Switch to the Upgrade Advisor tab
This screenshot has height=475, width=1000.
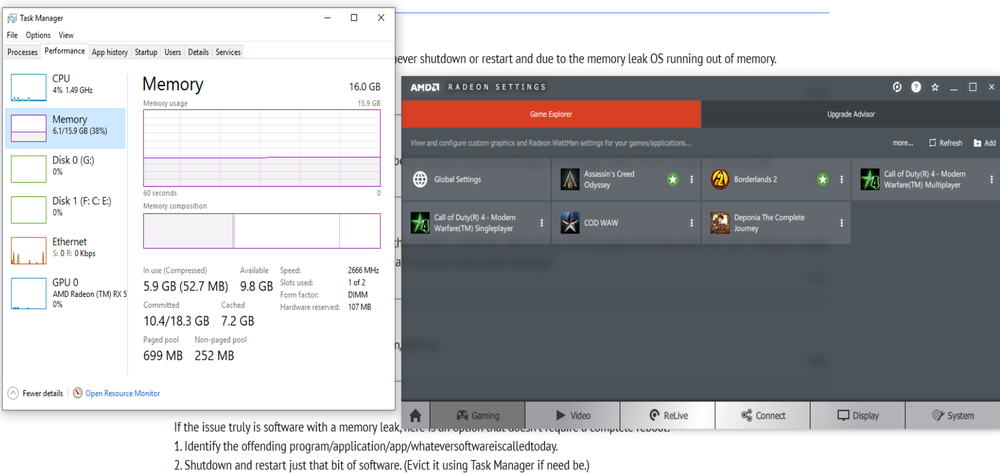849,115
